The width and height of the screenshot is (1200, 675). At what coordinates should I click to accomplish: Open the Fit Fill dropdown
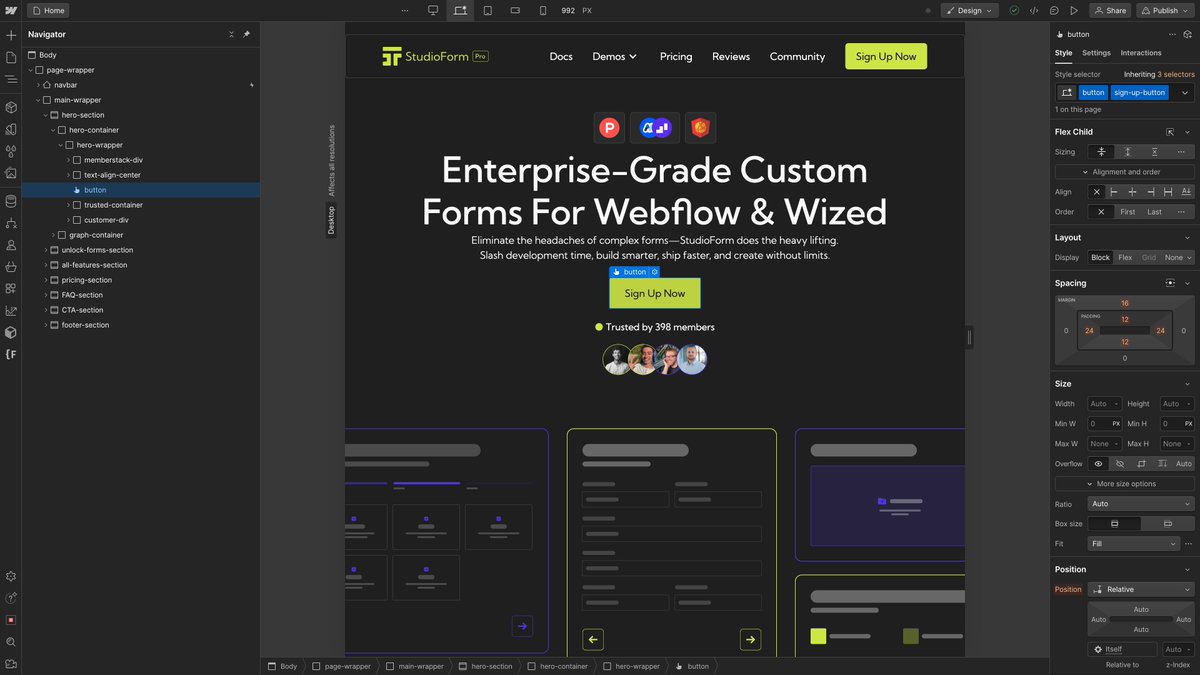click(x=1134, y=544)
